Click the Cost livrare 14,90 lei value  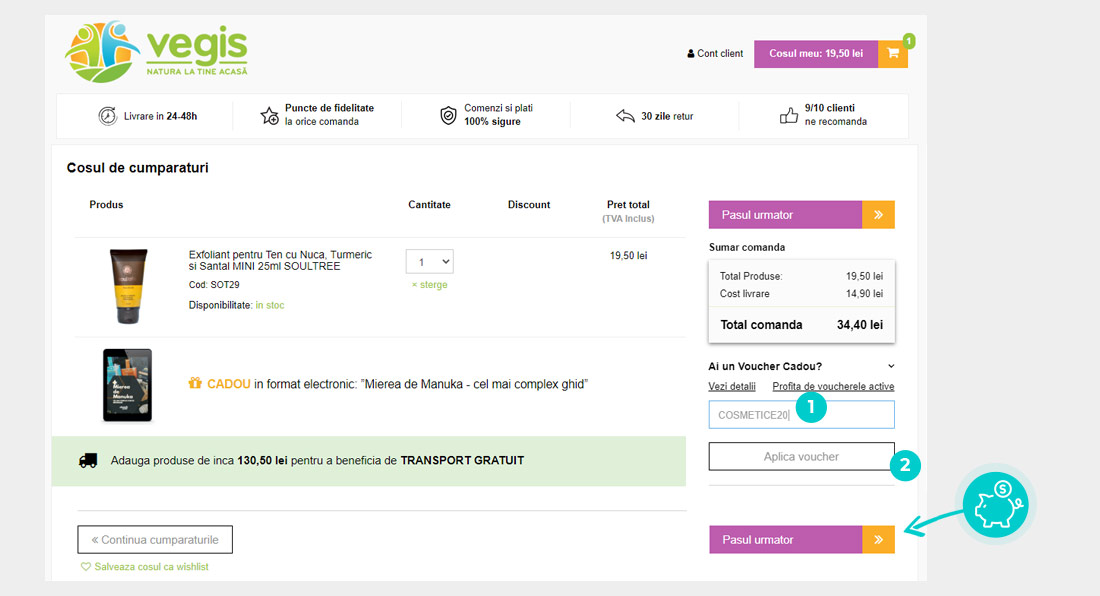point(864,294)
